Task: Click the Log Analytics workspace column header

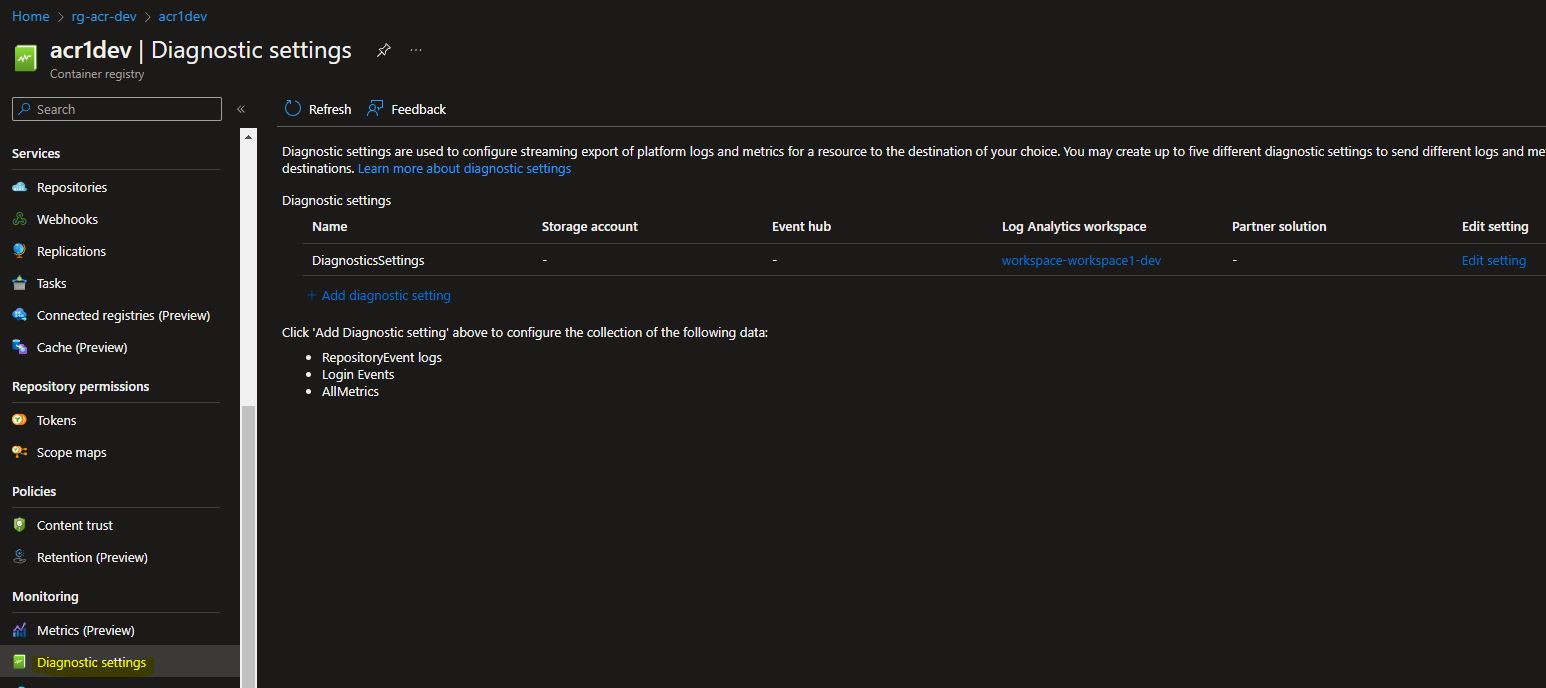Action: pos(1074,226)
